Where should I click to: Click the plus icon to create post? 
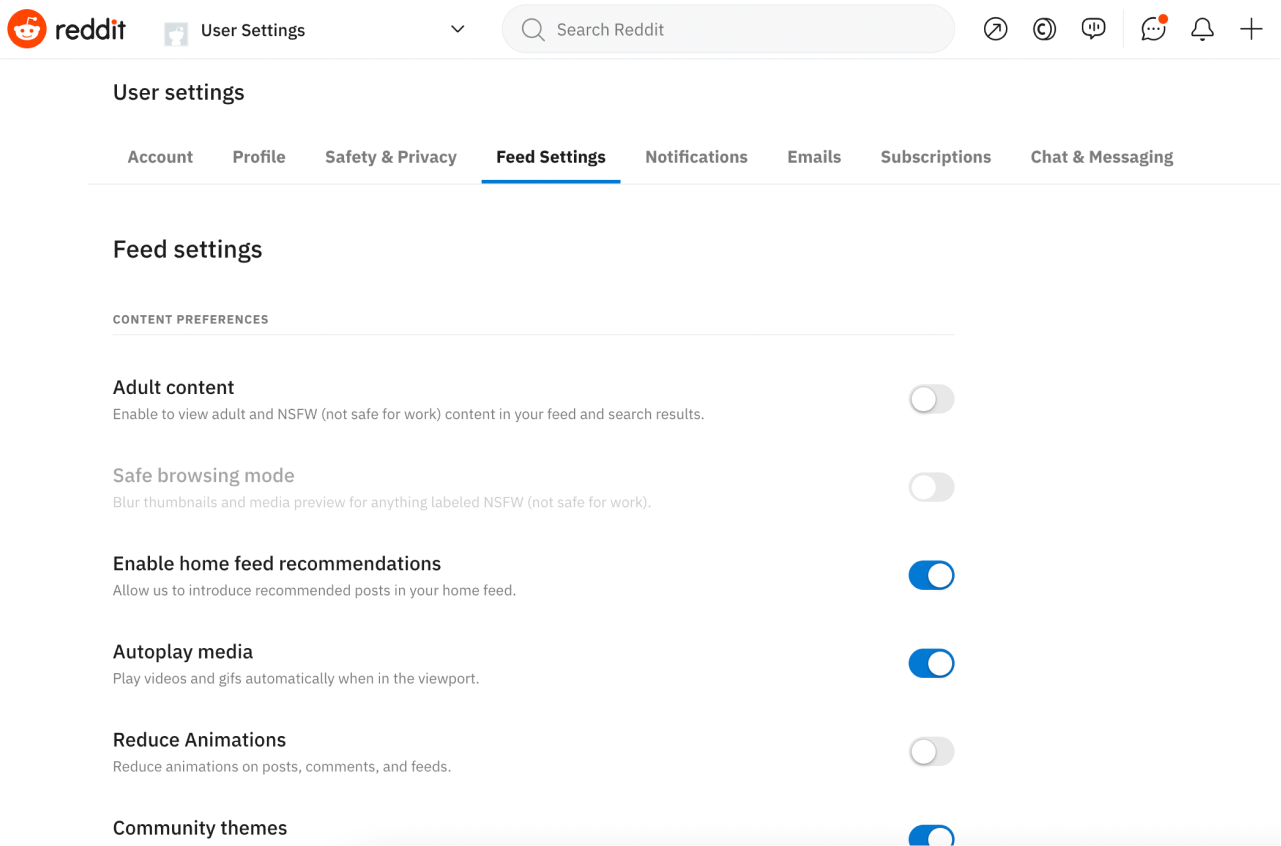(1251, 30)
